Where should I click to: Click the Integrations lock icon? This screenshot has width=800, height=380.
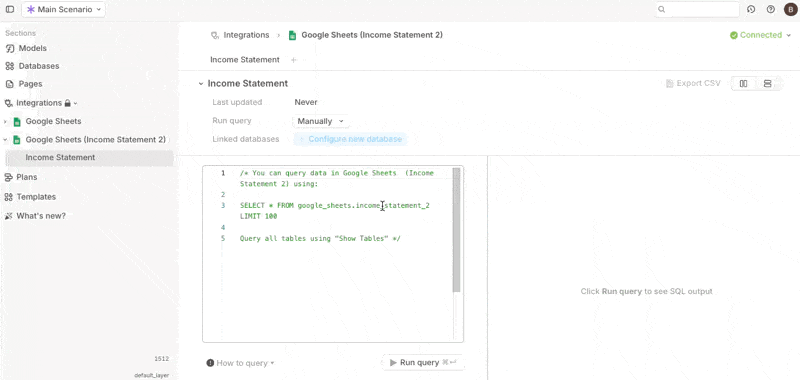click(67, 103)
